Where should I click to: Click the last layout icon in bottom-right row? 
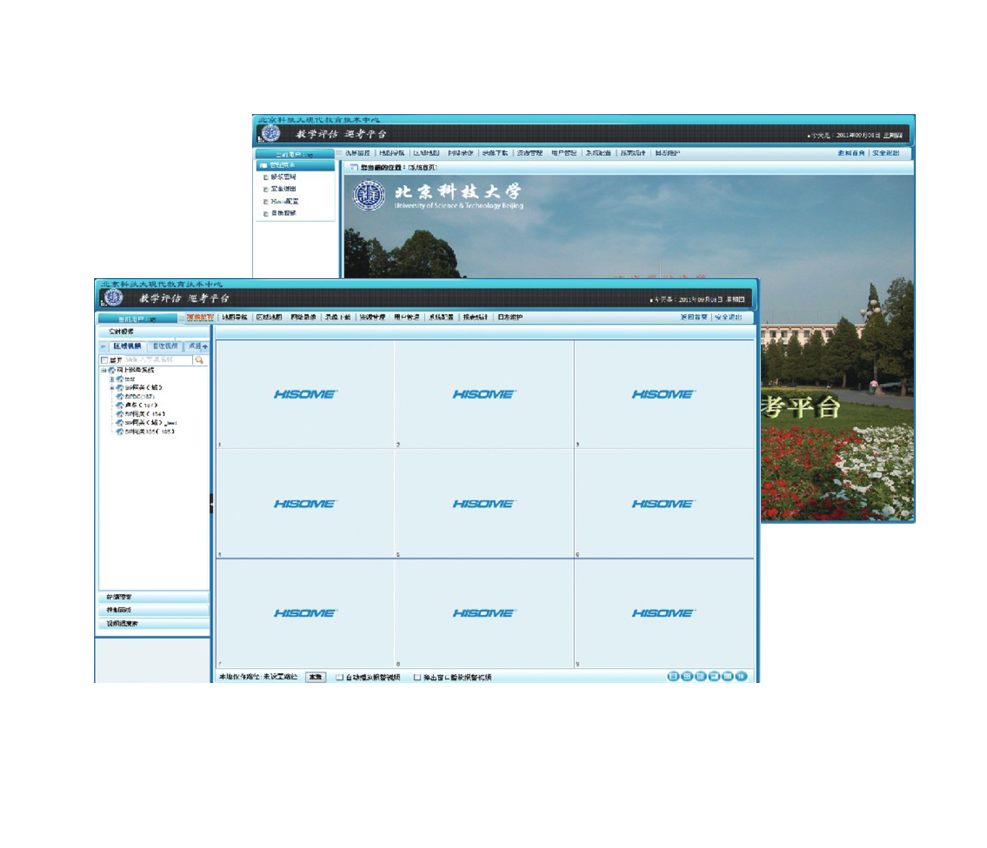(741, 677)
